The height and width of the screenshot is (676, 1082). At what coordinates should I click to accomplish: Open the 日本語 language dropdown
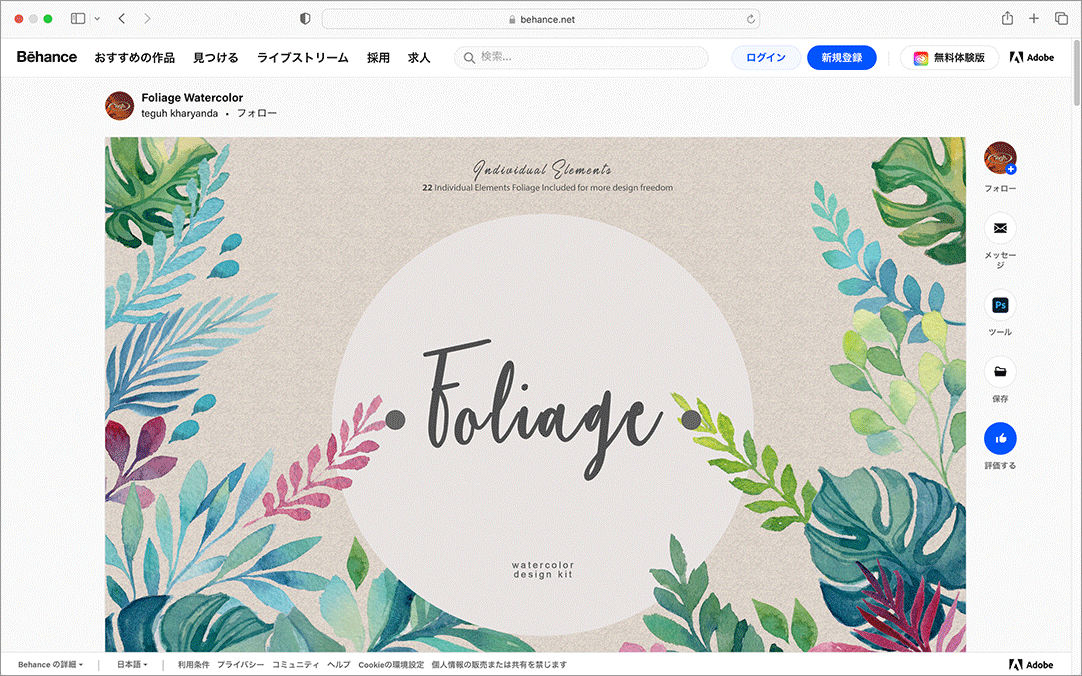point(132,665)
